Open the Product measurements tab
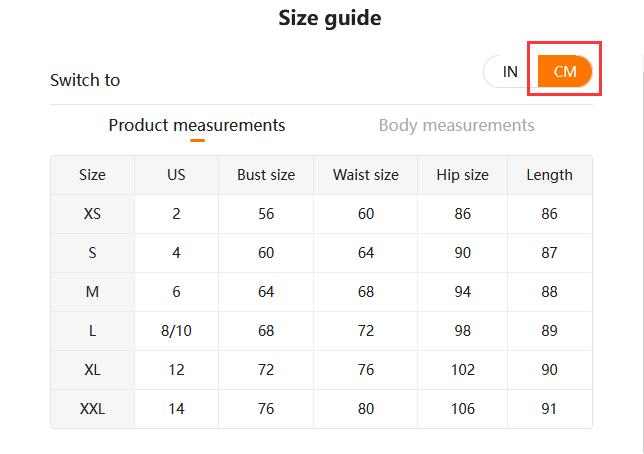This screenshot has height=454, width=644. [x=197, y=125]
